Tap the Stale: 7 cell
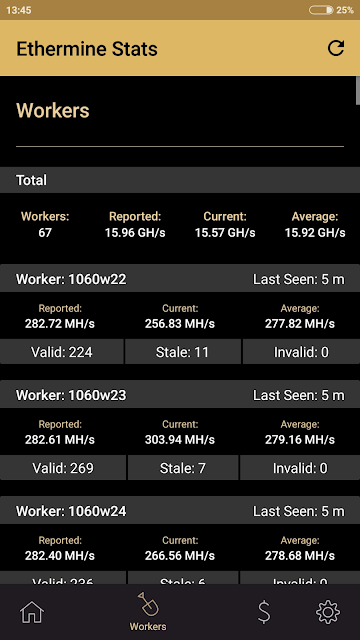 182,468
